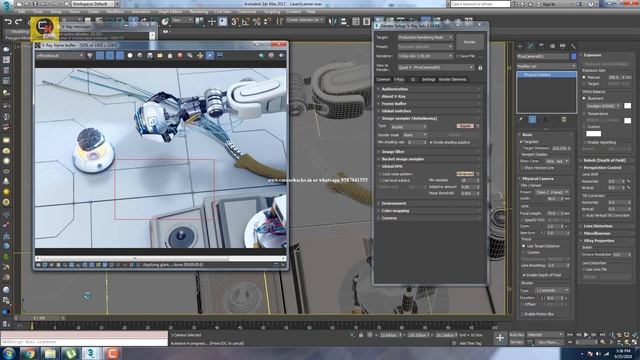
Task: Click the Camtasia recorder taskbar icon
Action: 112,353
